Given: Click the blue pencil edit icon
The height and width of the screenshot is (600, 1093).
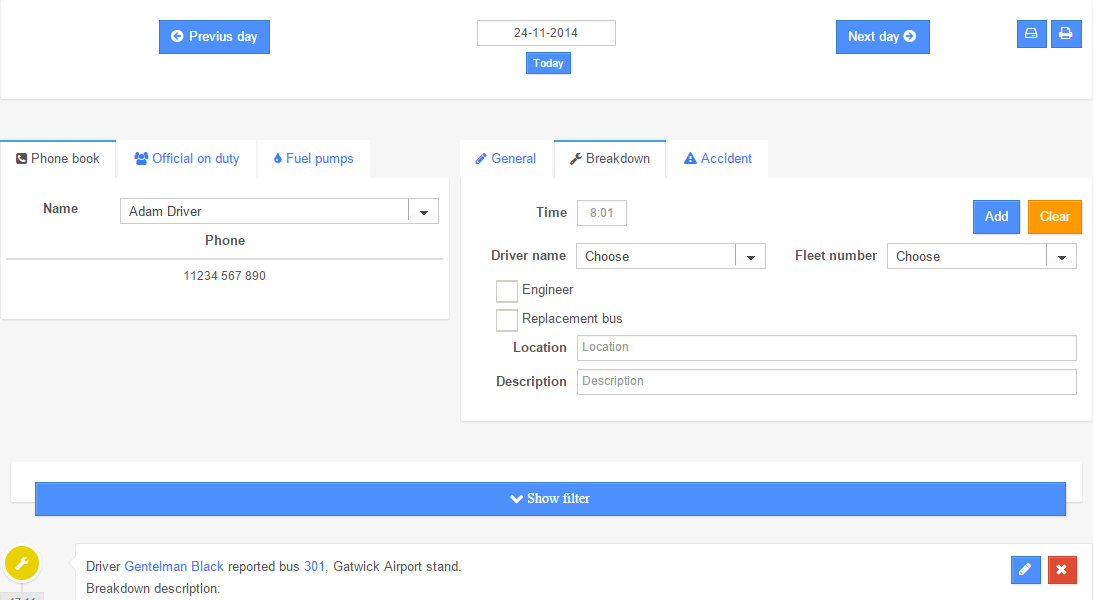Looking at the screenshot, I should coord(1025,570).
